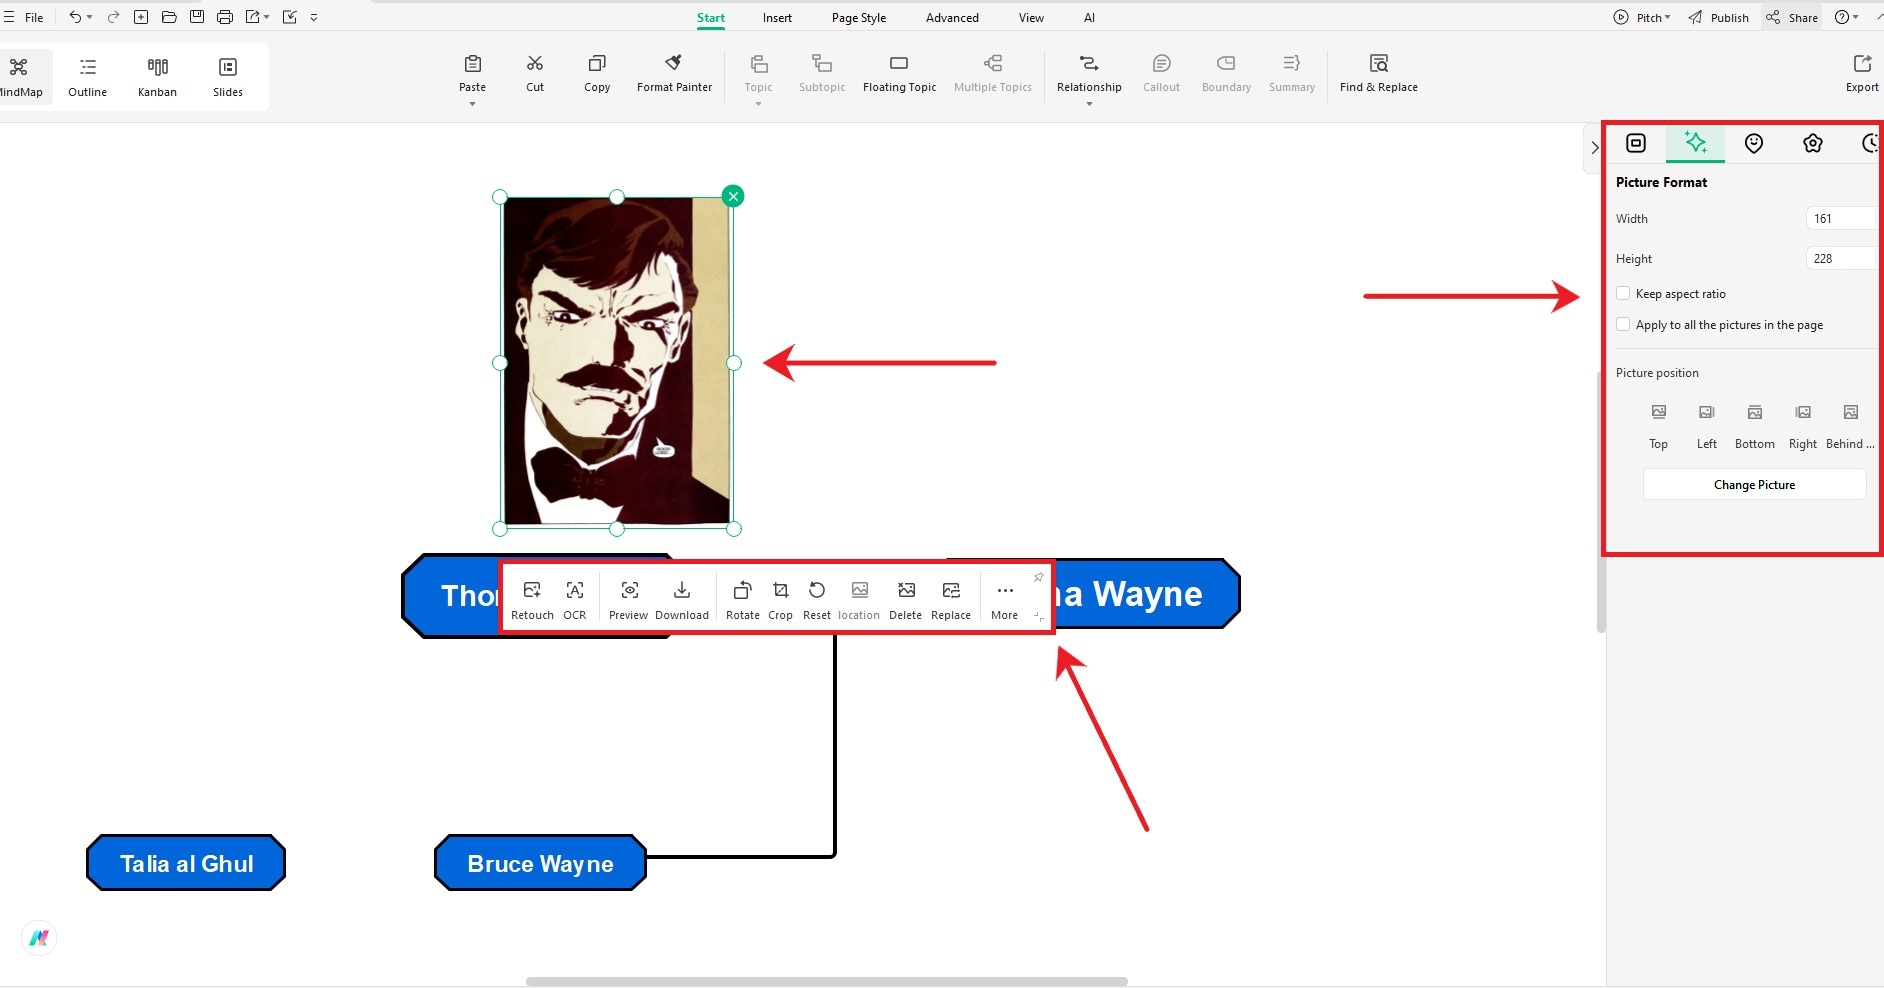The height and width of the screenshot is (988, 1884).
Task: Set picture position to Left
Action: pos(1707,425)
